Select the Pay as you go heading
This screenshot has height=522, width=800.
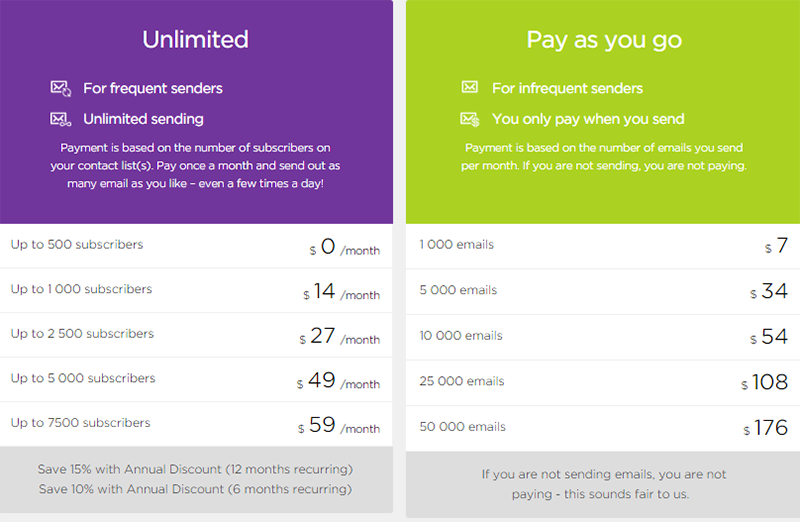604,40
